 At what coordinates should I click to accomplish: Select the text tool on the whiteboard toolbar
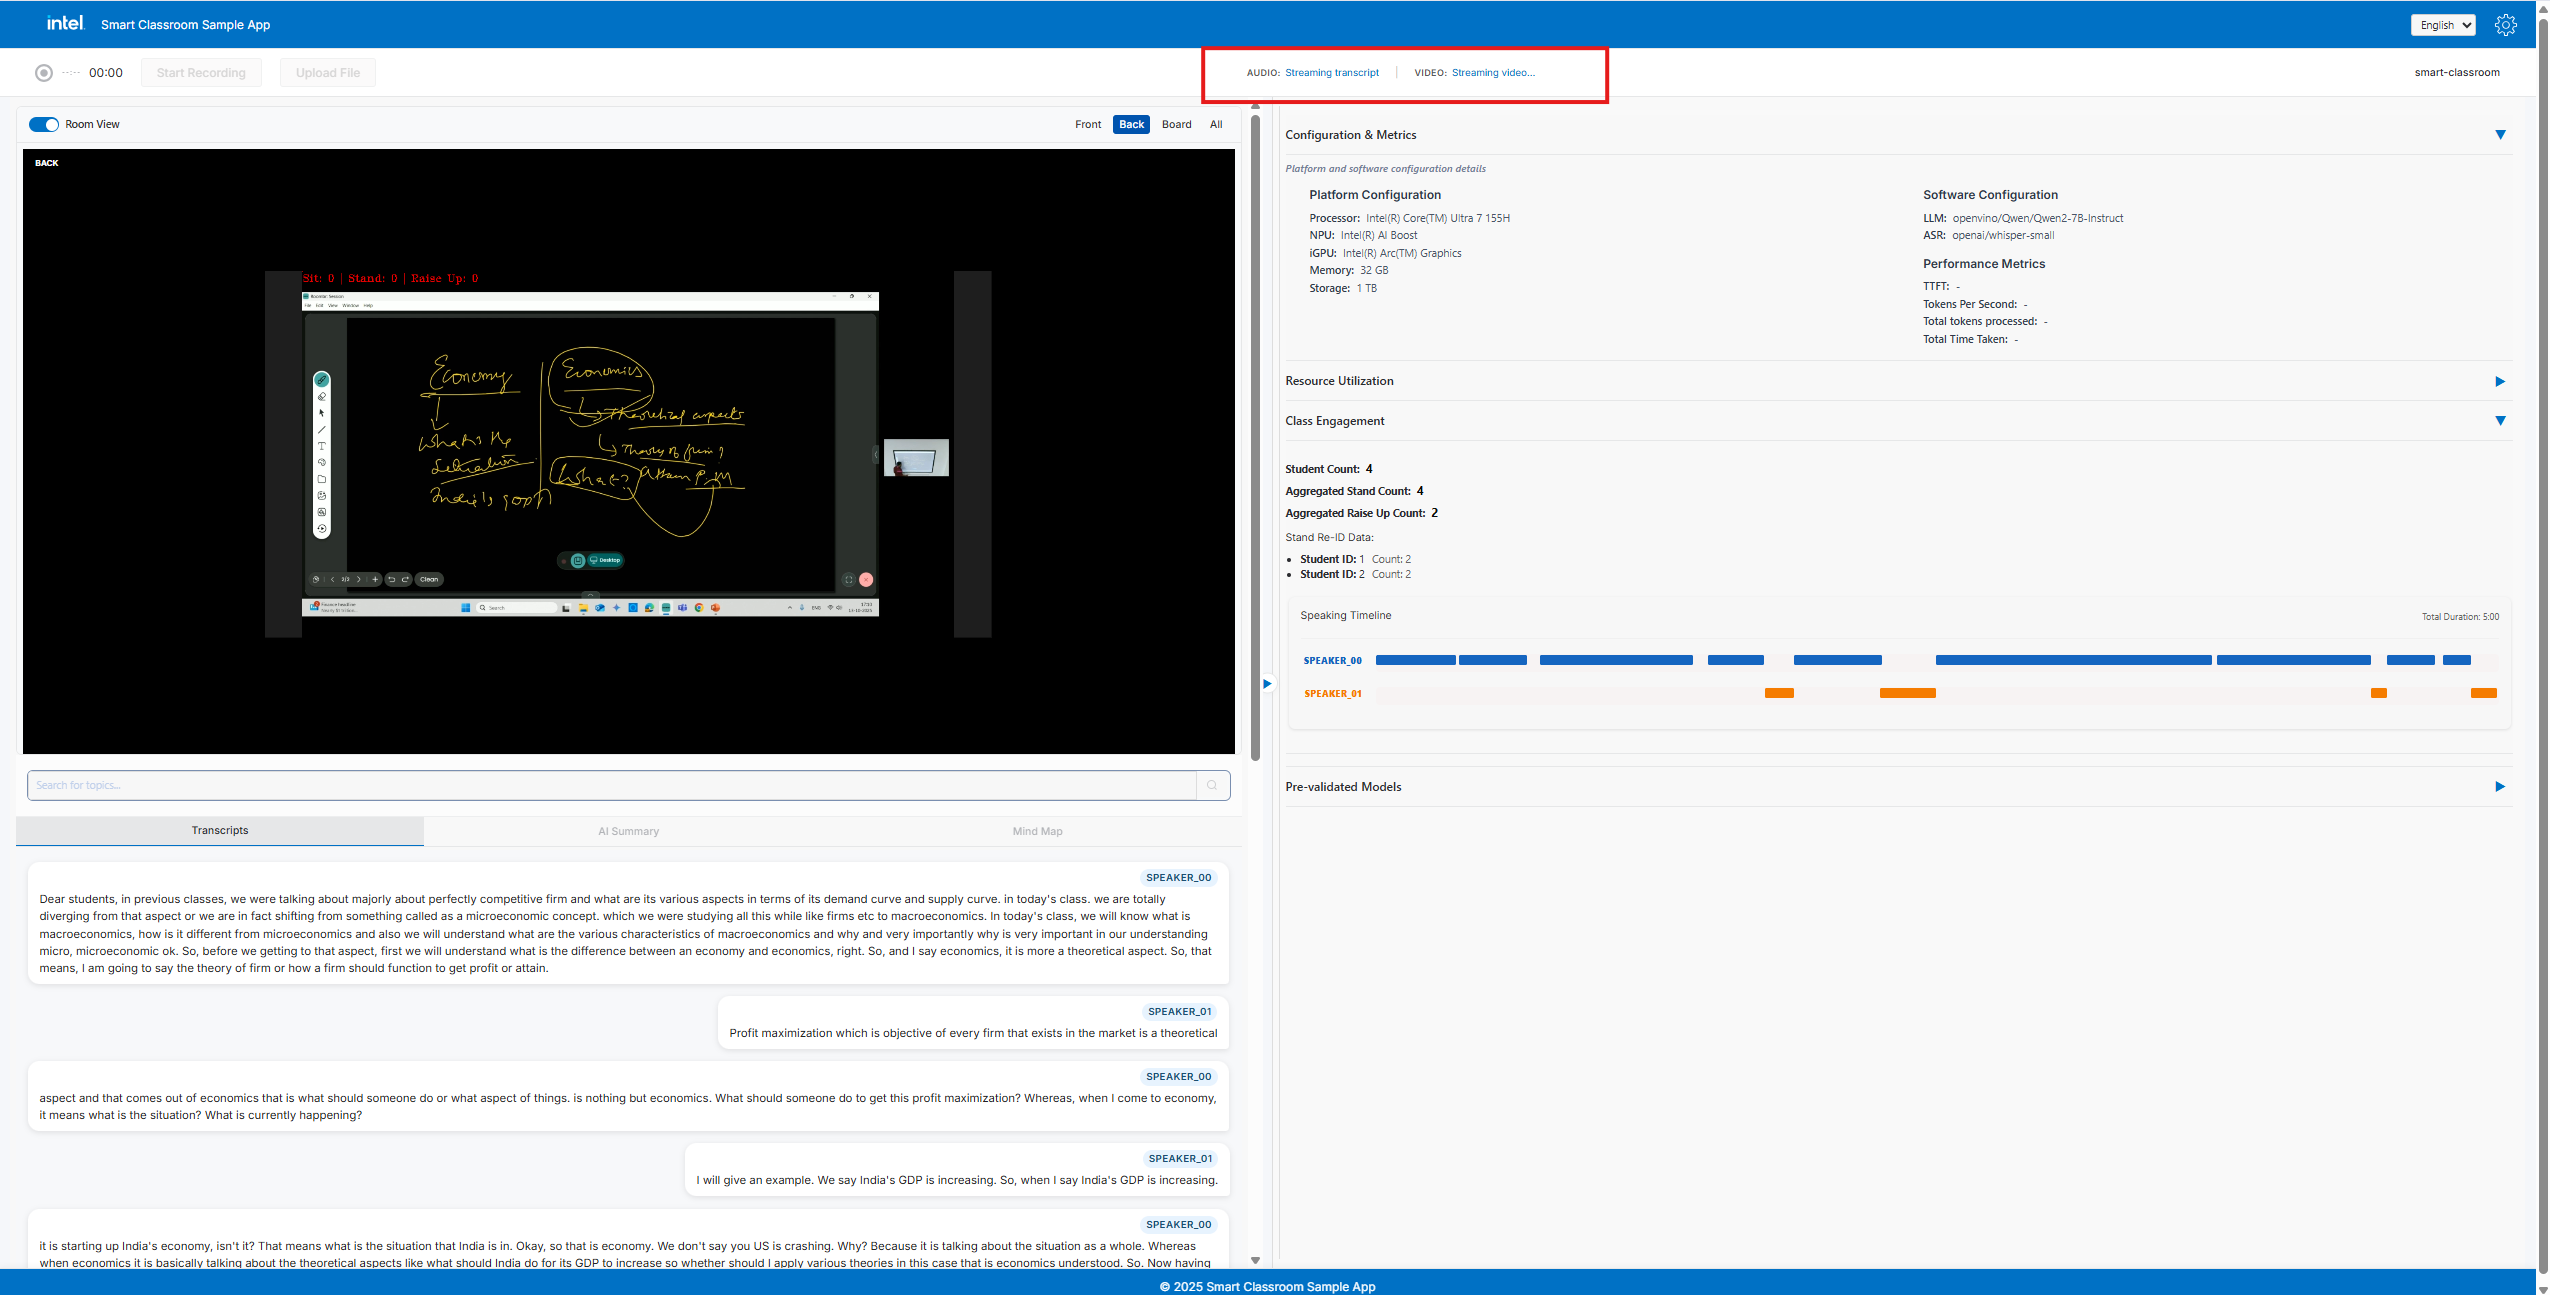pyautogui.click(x=322, y=446)
